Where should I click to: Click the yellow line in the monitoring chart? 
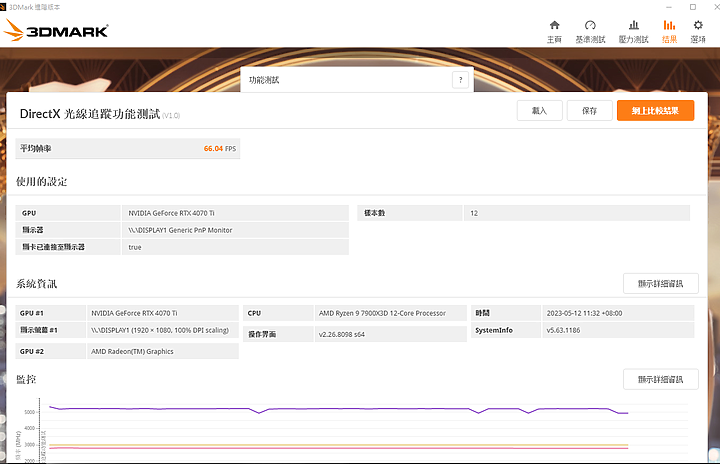pyautogui.click(x=338, y=445)
